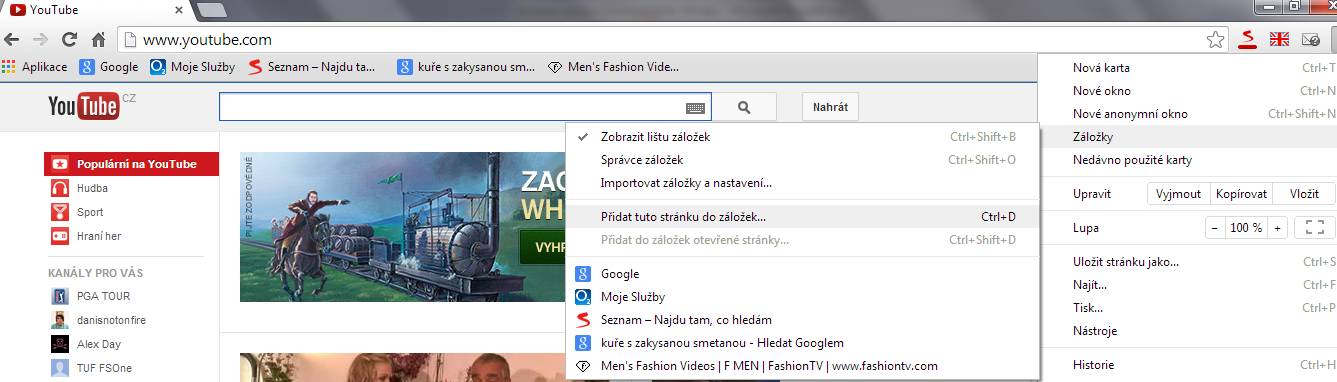Click the Alex Day channel avatar
The height and width of the screenshot is (382, 1337).
tap(59, 344)
